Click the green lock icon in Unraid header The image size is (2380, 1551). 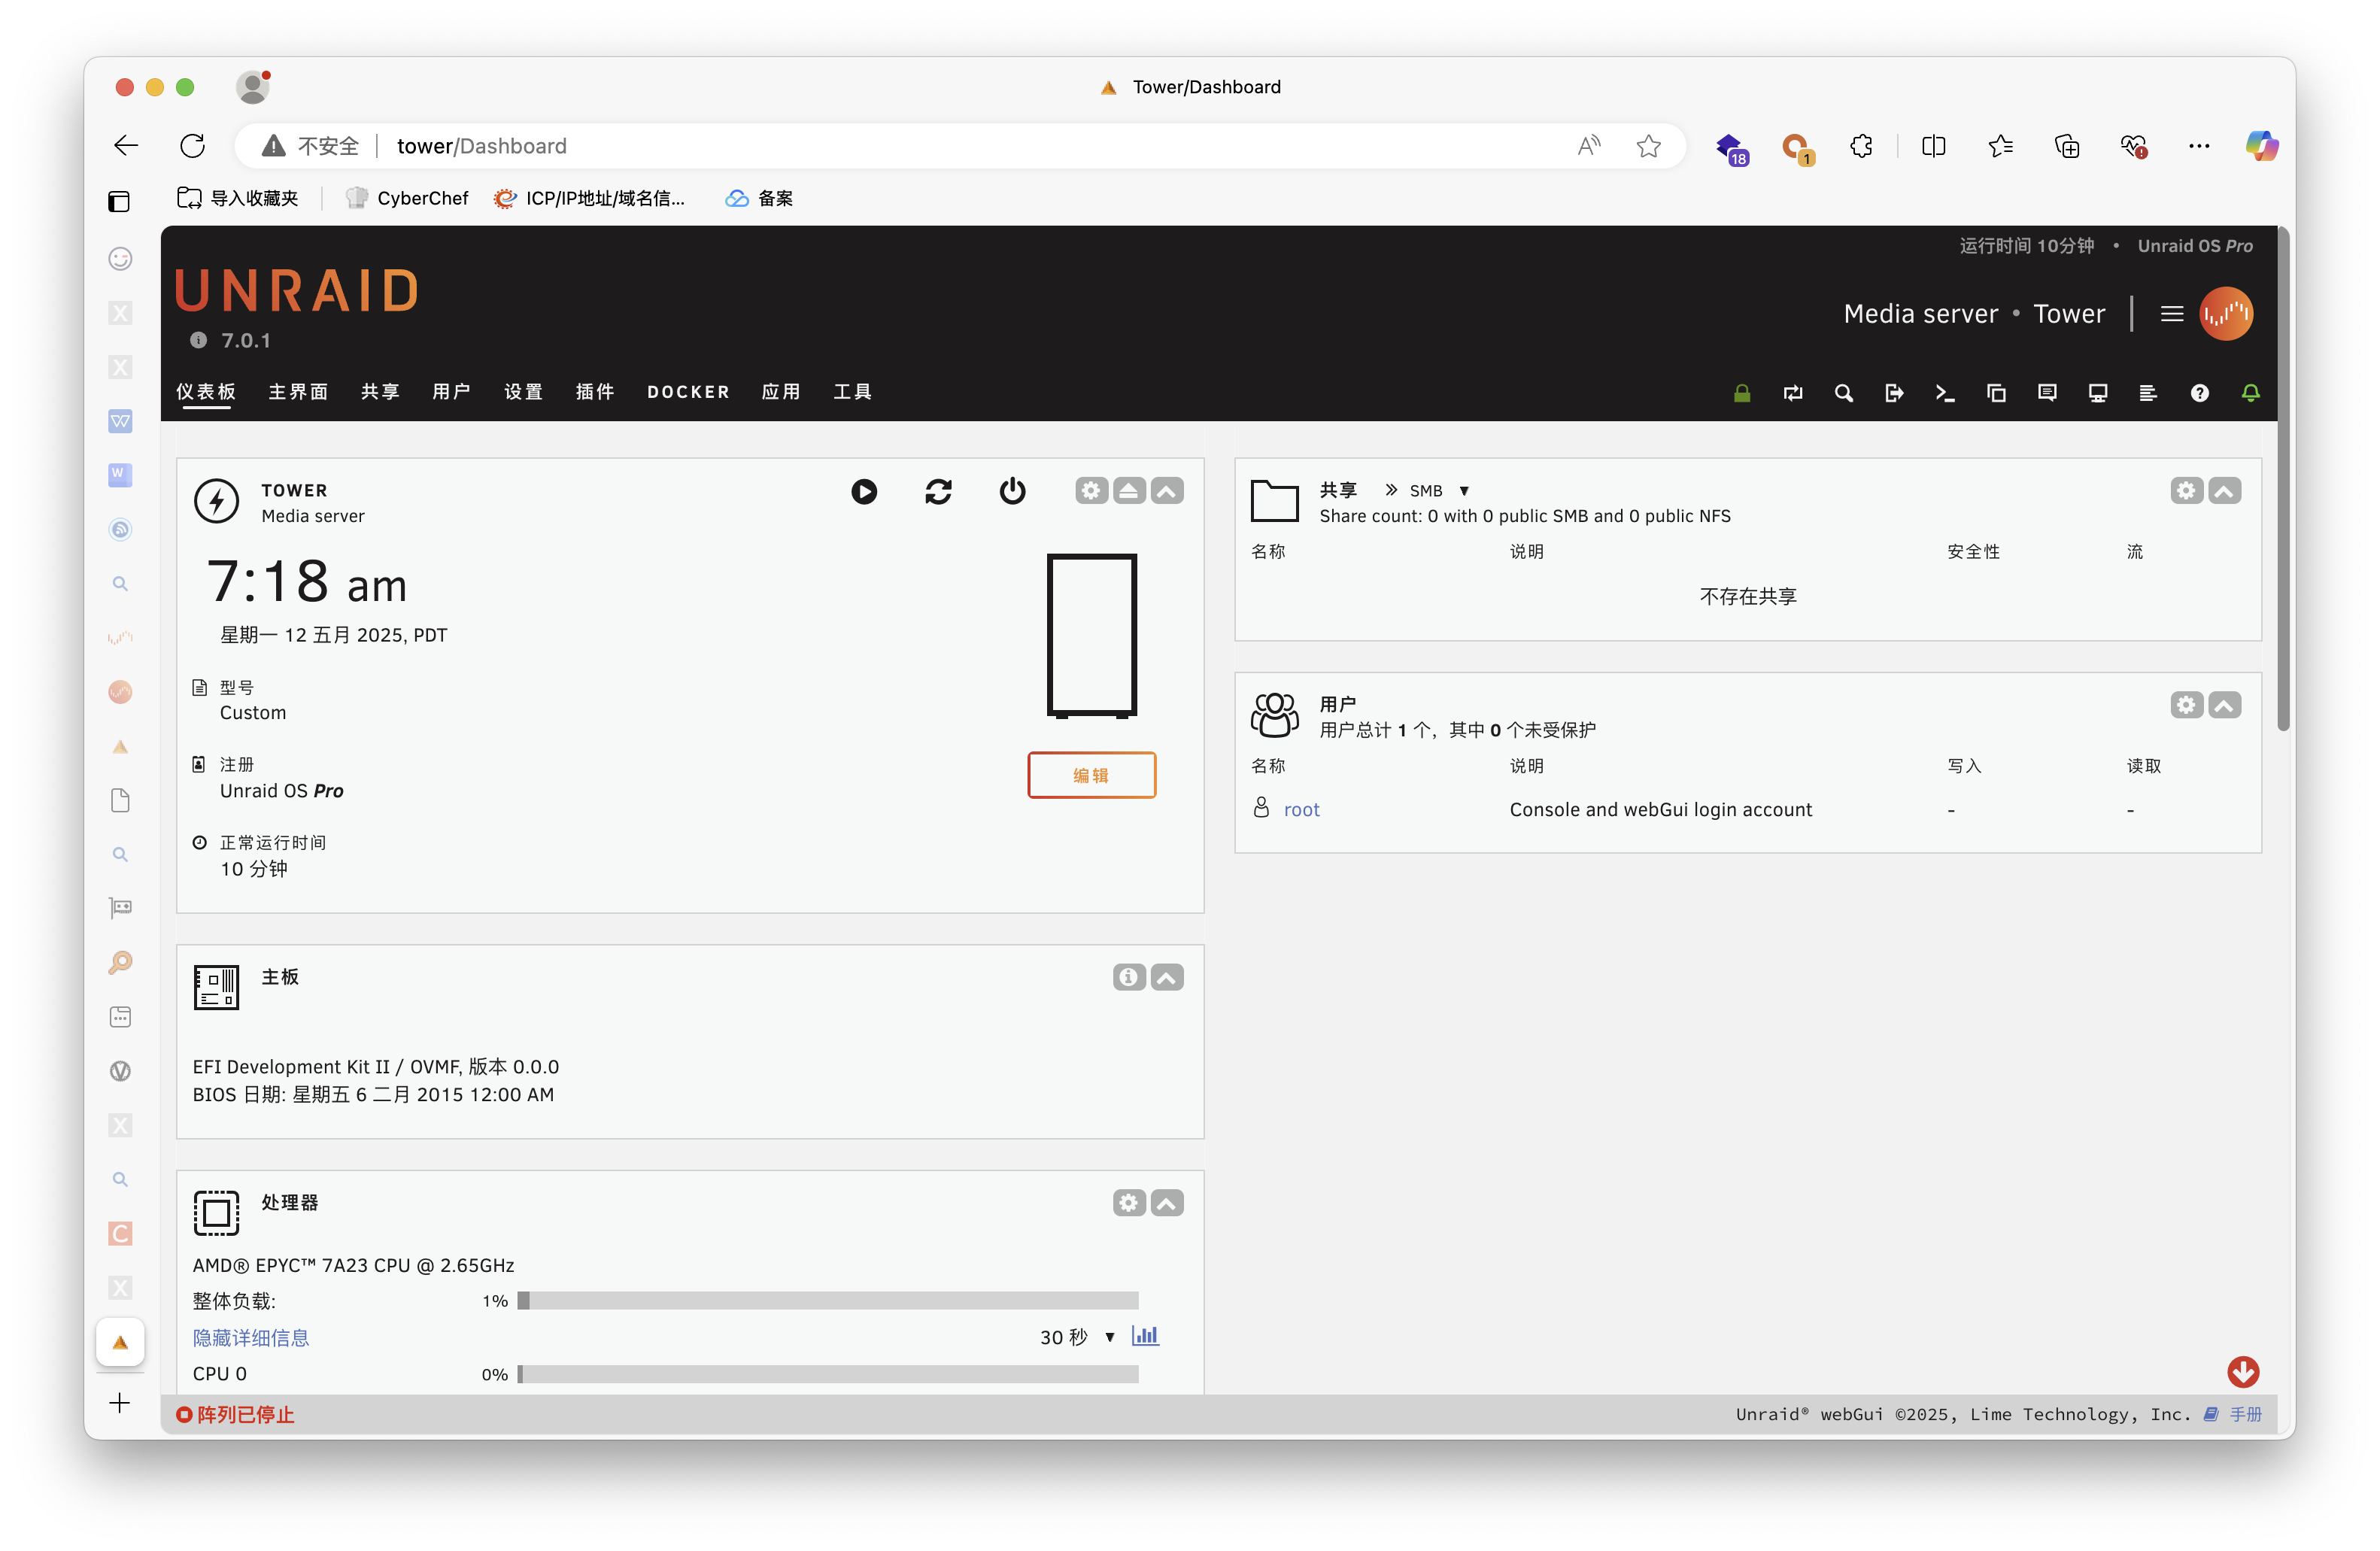[1741, 393]
